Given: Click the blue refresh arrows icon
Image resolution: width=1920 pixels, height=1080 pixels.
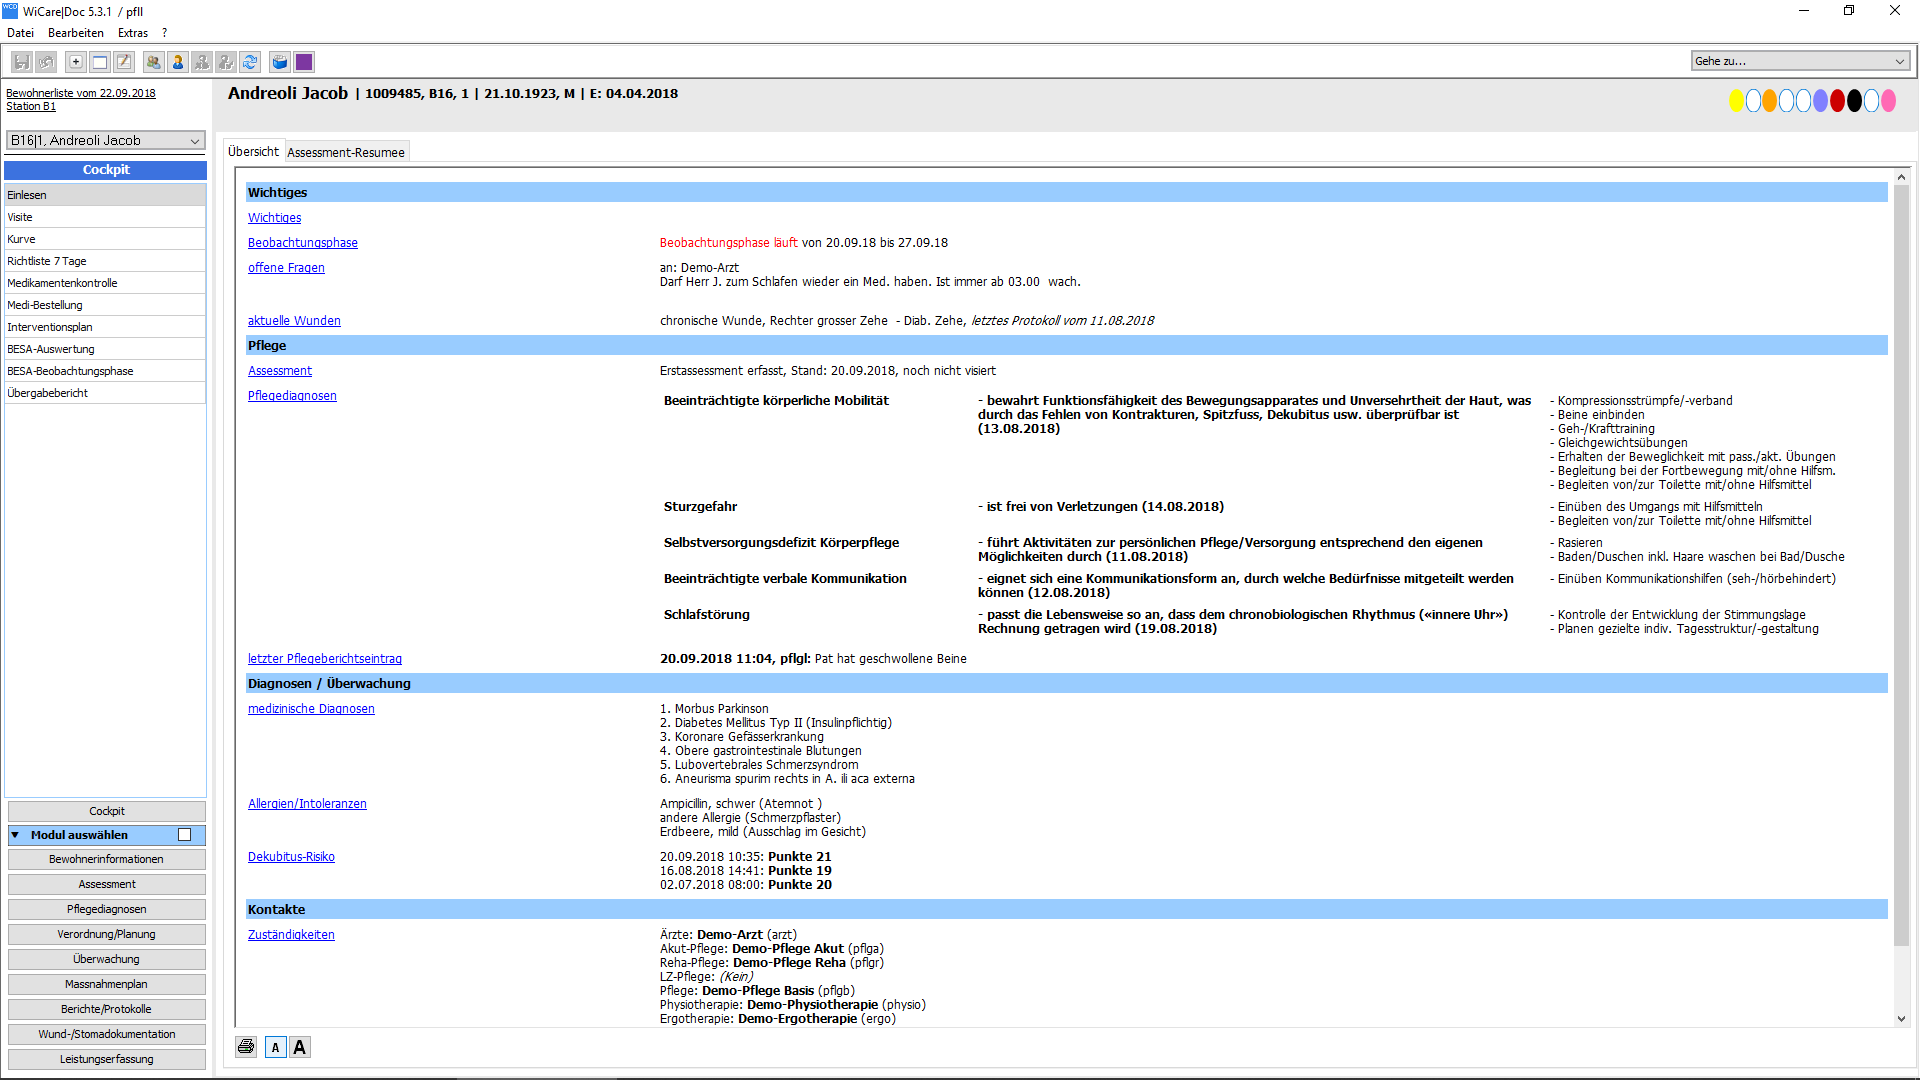Looking at the screenshot, I should (x=250, y=62).
